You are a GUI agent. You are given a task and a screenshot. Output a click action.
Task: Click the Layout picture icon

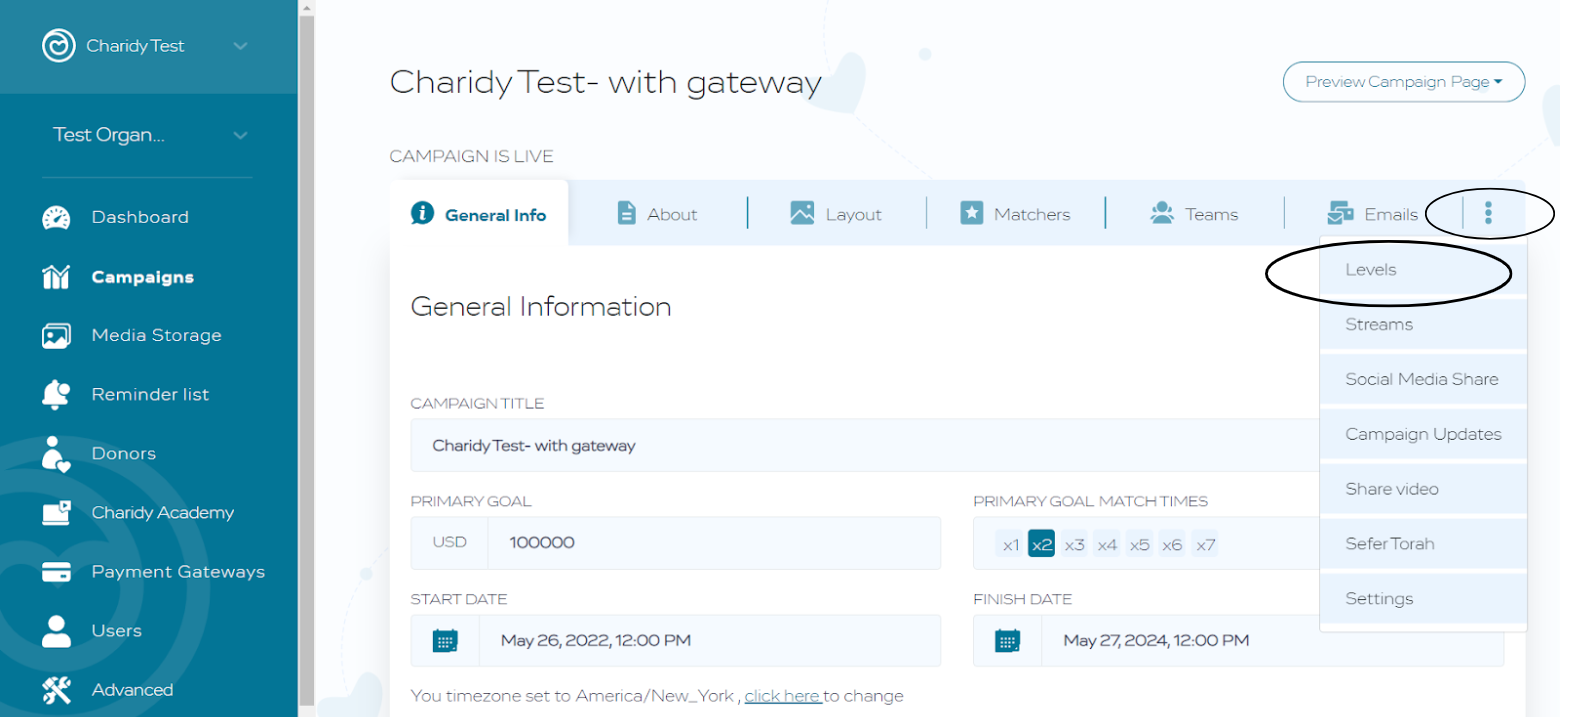click(x=802, y=213)
